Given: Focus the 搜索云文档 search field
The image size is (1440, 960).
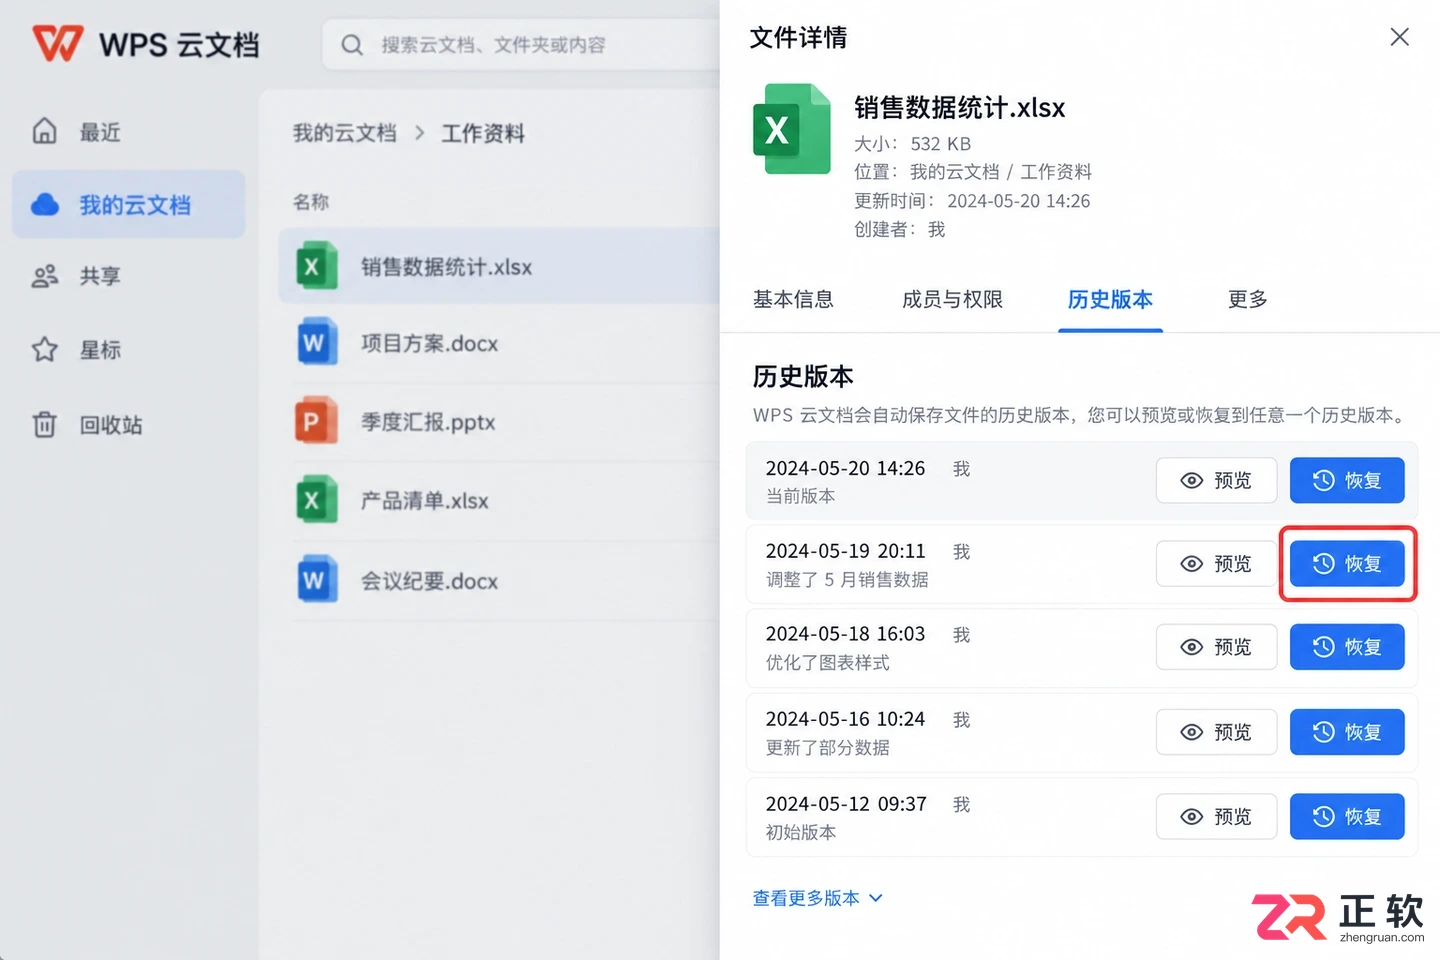Looking at the screenshot, I should point(520,45).
